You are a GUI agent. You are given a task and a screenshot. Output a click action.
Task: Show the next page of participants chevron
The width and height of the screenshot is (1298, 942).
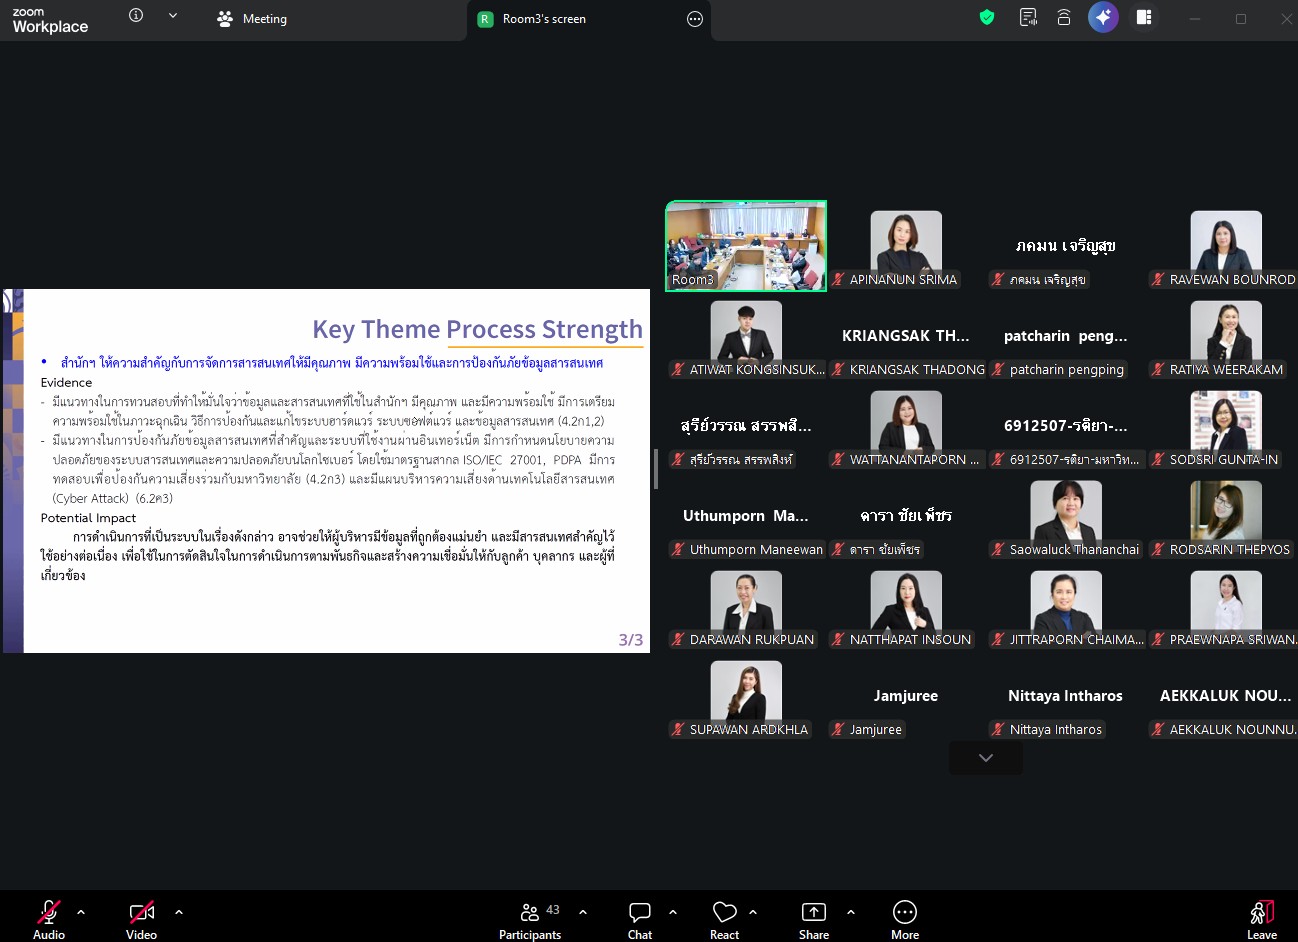tap(986, 758)
